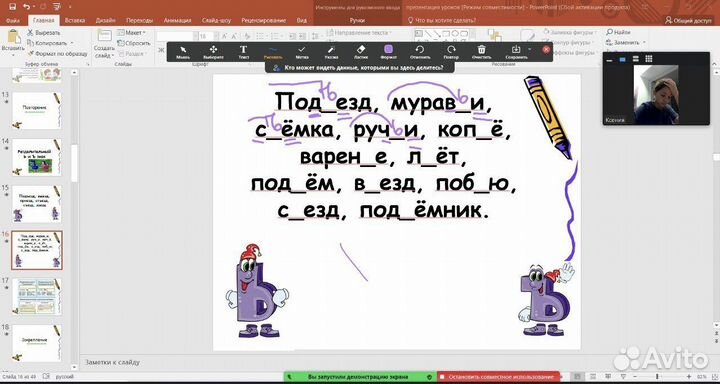The height and width of the screenshot is (384, 720).
Task: Redo annotation with Повтор
Action: [x=451, y=52]
